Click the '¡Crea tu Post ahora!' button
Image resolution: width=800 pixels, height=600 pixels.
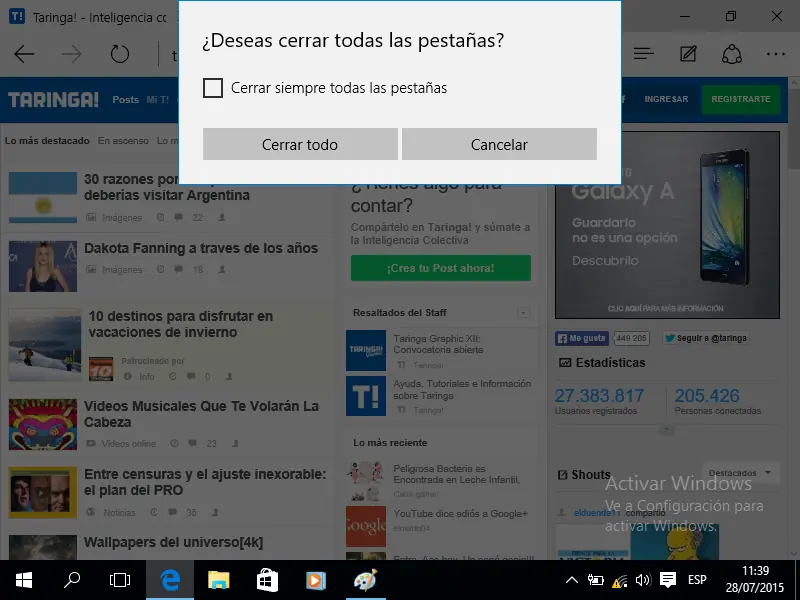(441, 268)
